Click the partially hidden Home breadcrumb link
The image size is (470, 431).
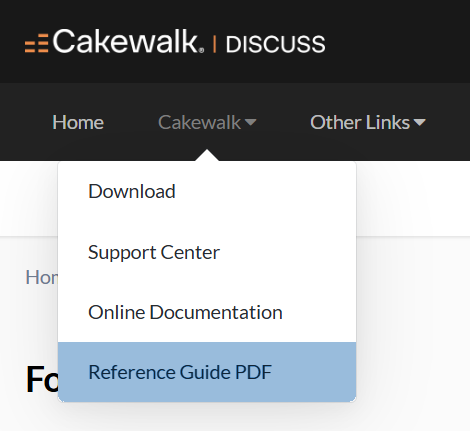tap(42, 277)
